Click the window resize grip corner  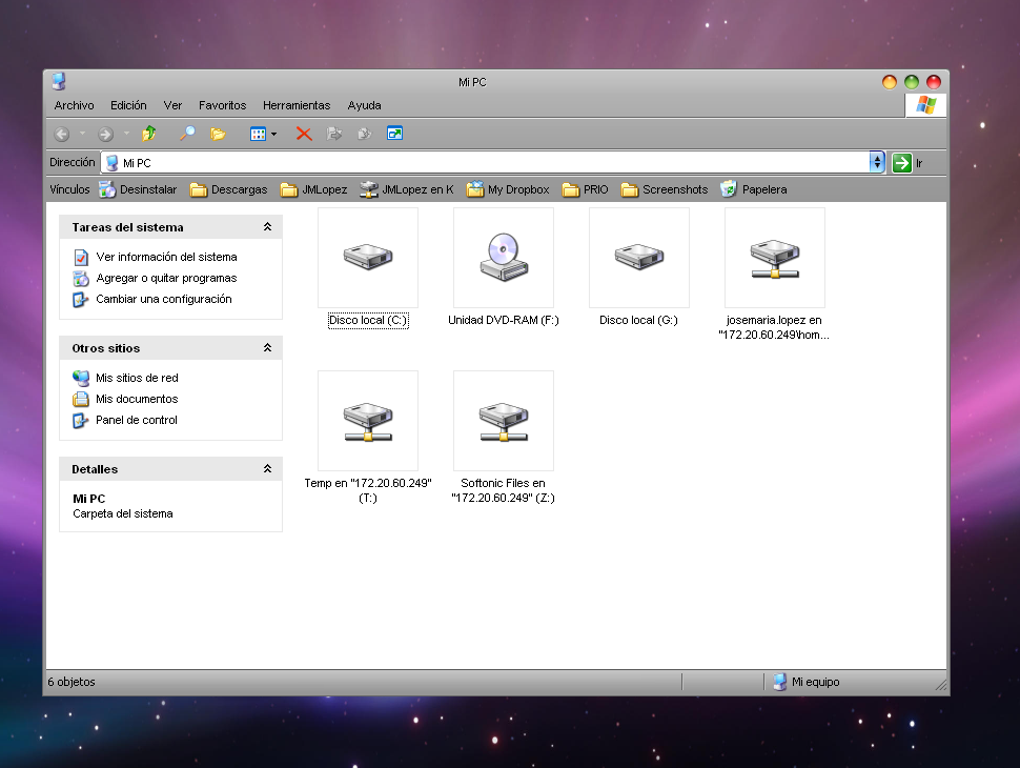pyautogui.click(x=941, y=684)
